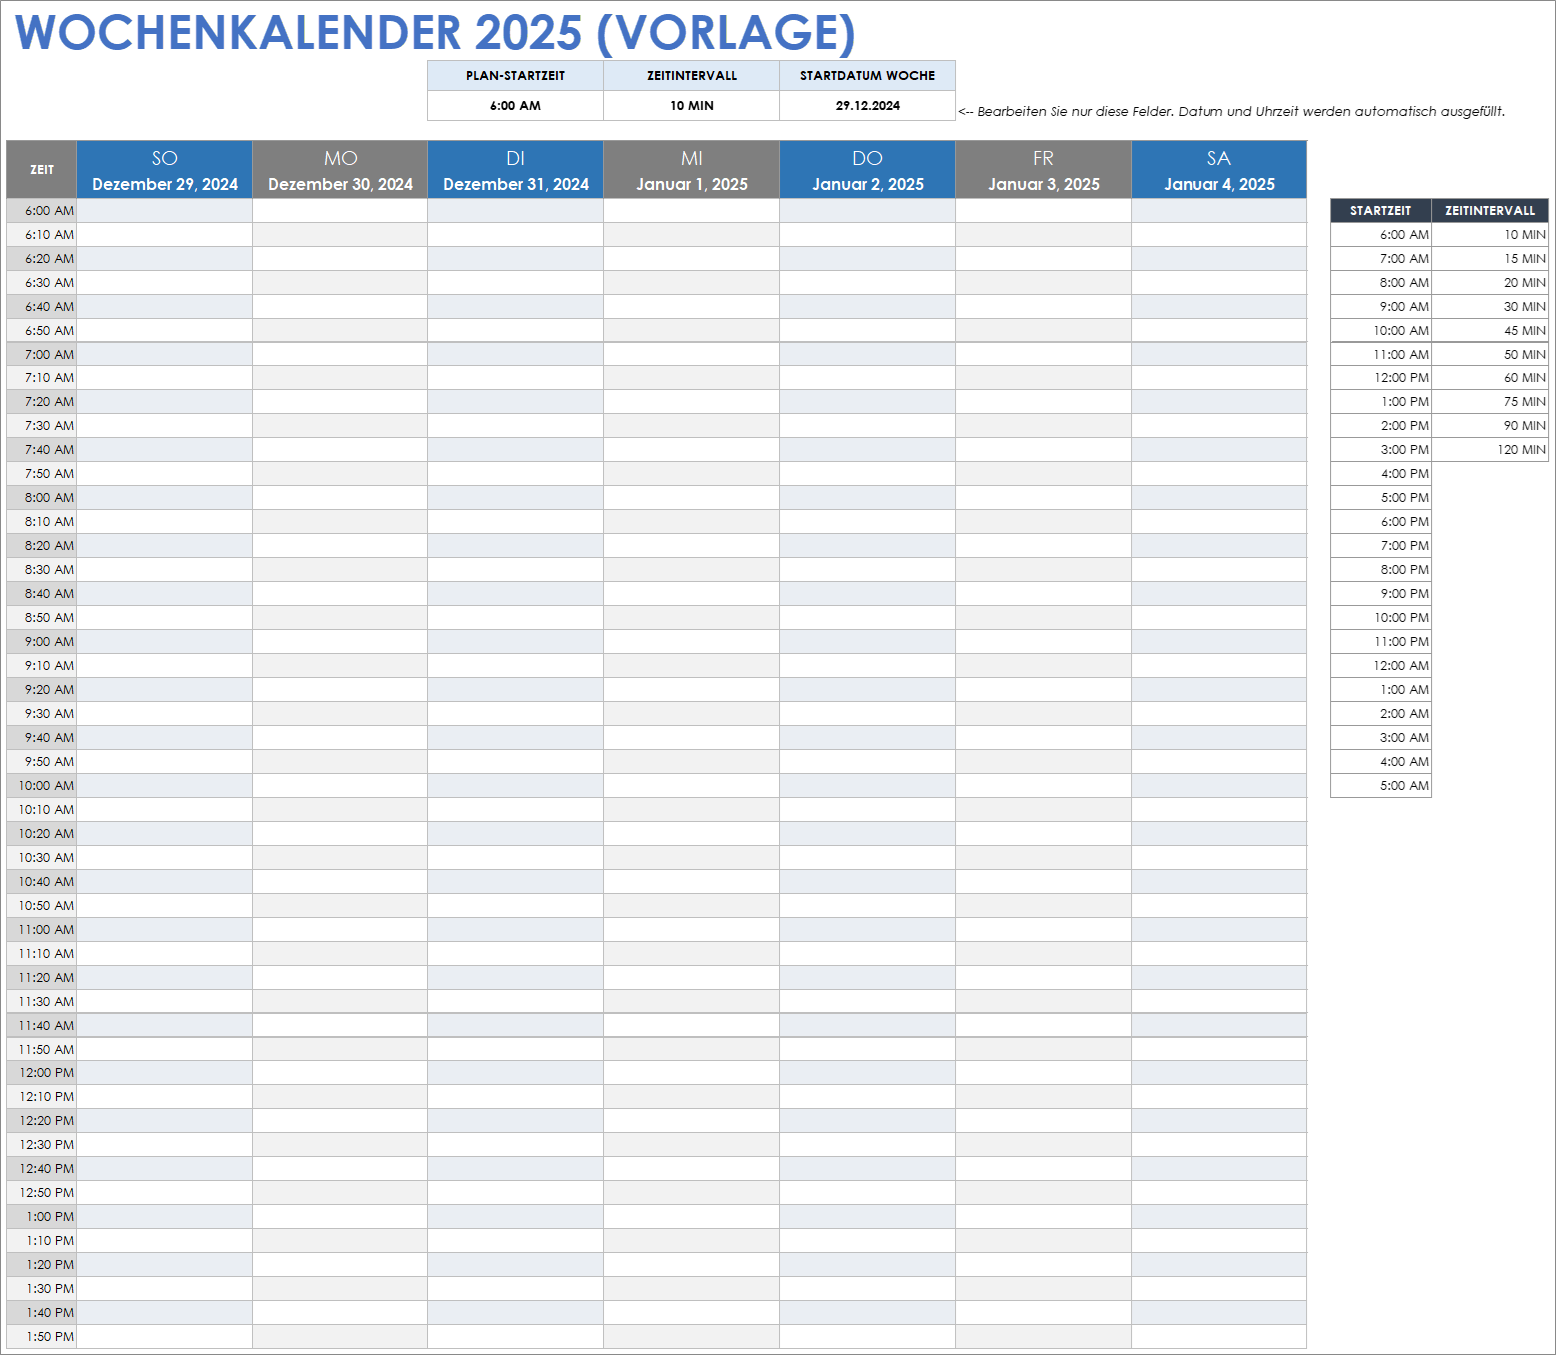Select the Plan-Startzeit value 6:00 AM
1556x1355 pixels.
pos(515,106)
